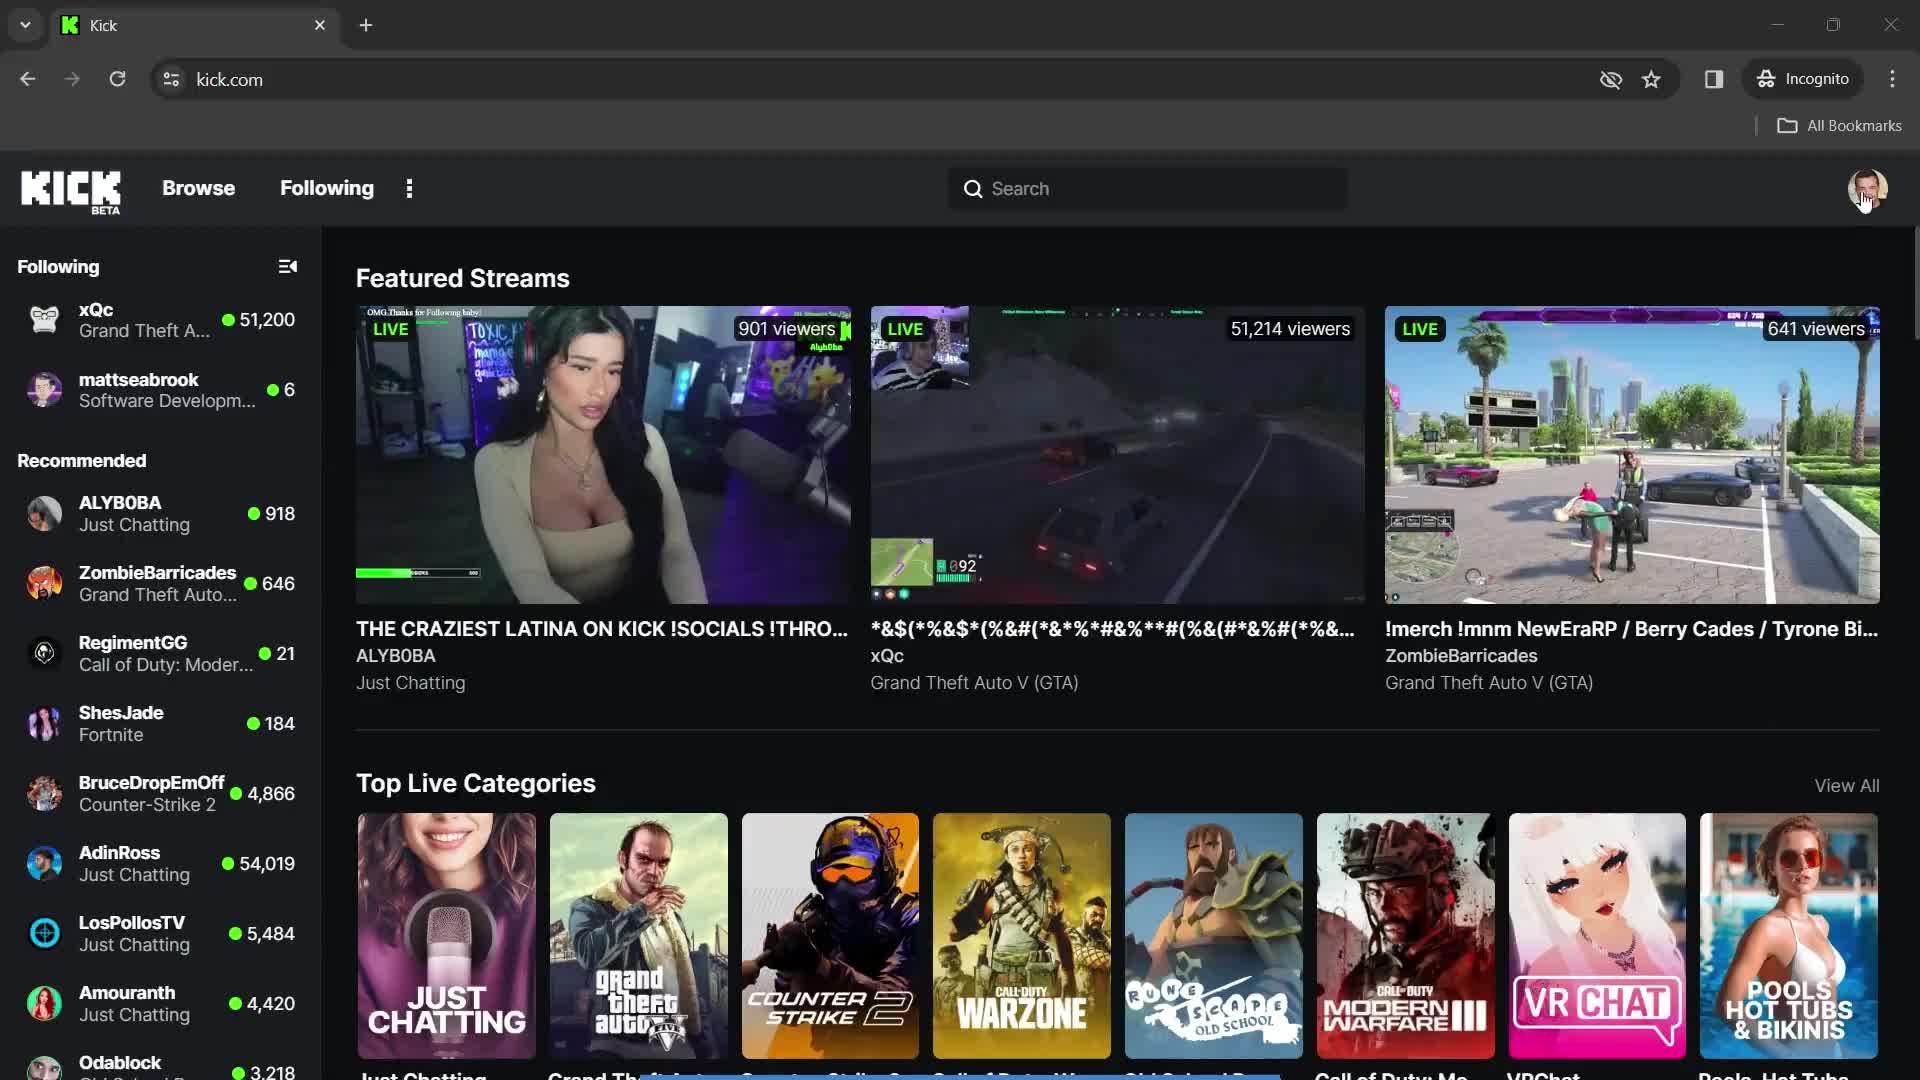Click the user profile icon
Screen dimensions: 1920x1080
[x=1869, y=189]
